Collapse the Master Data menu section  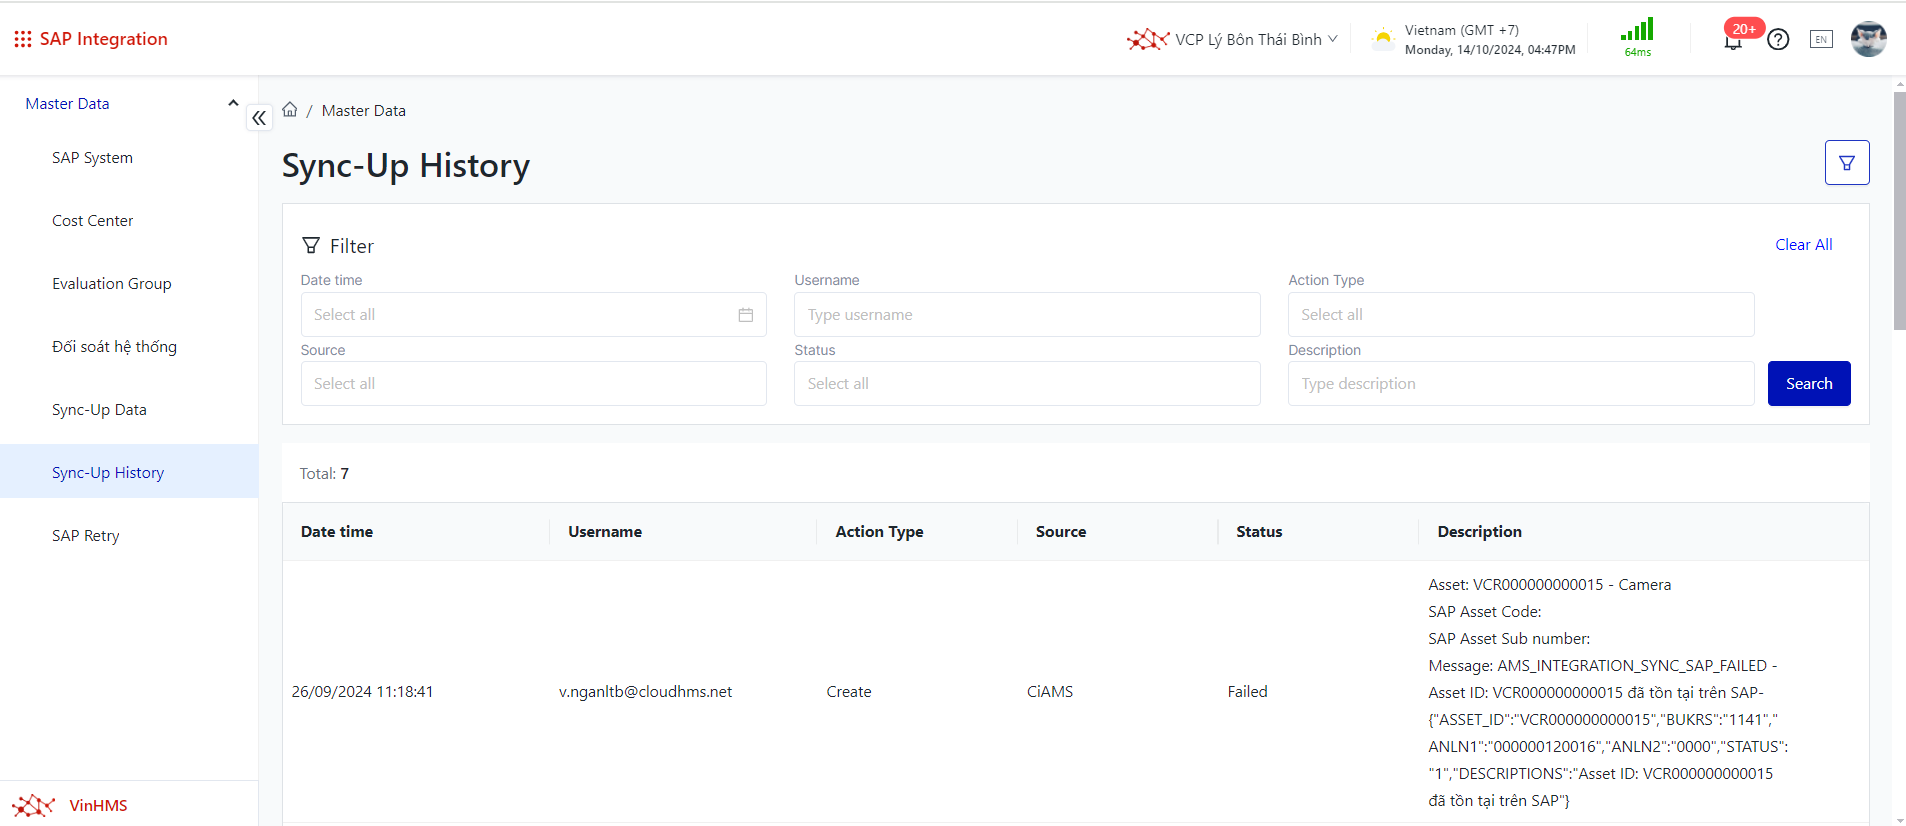click(233, 103)
